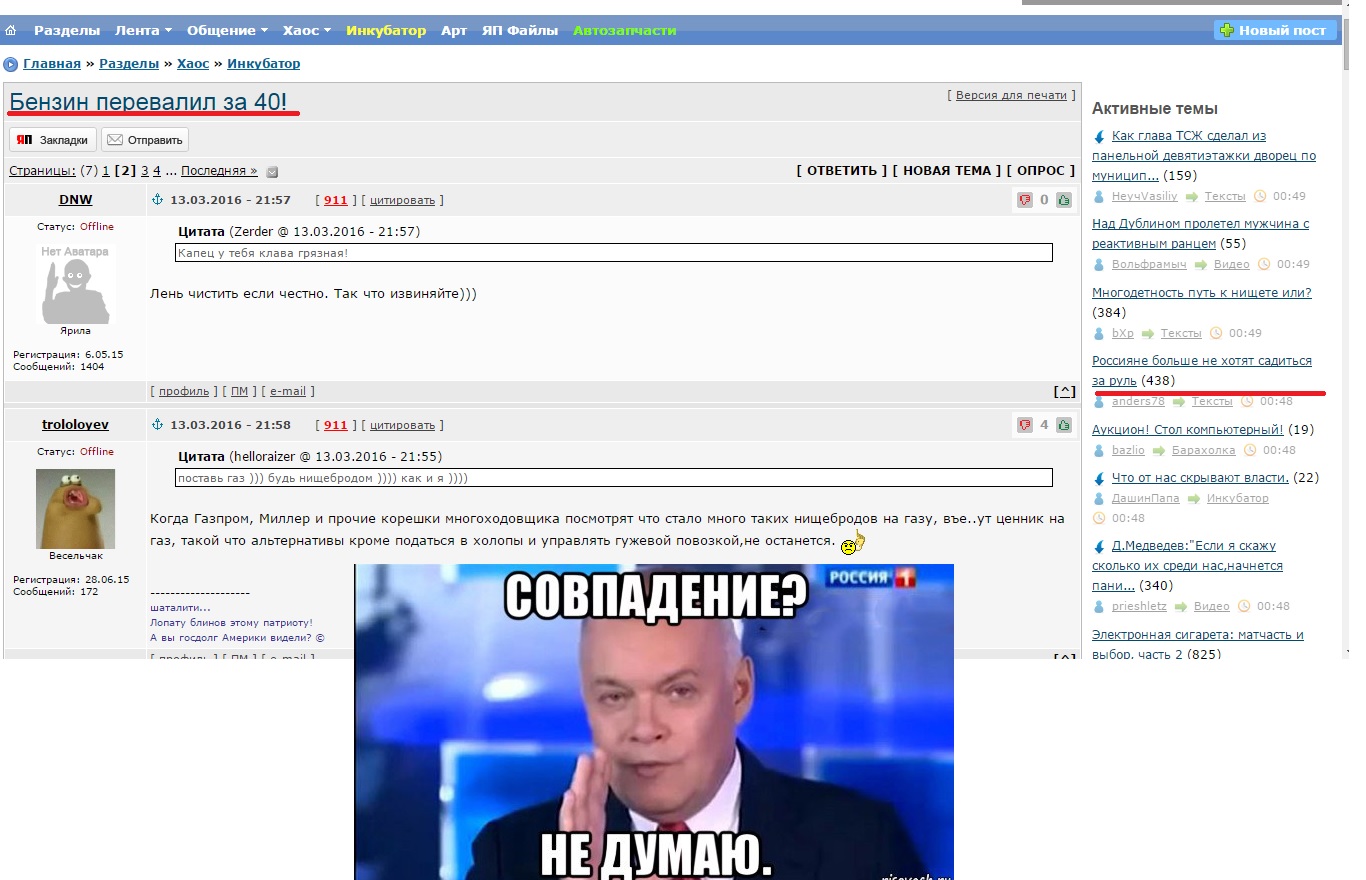This screenshot has height=880, width=1366.
Task: Click the round icon before the 'Главная' breadcrumb
Action: tap(11, 65)
